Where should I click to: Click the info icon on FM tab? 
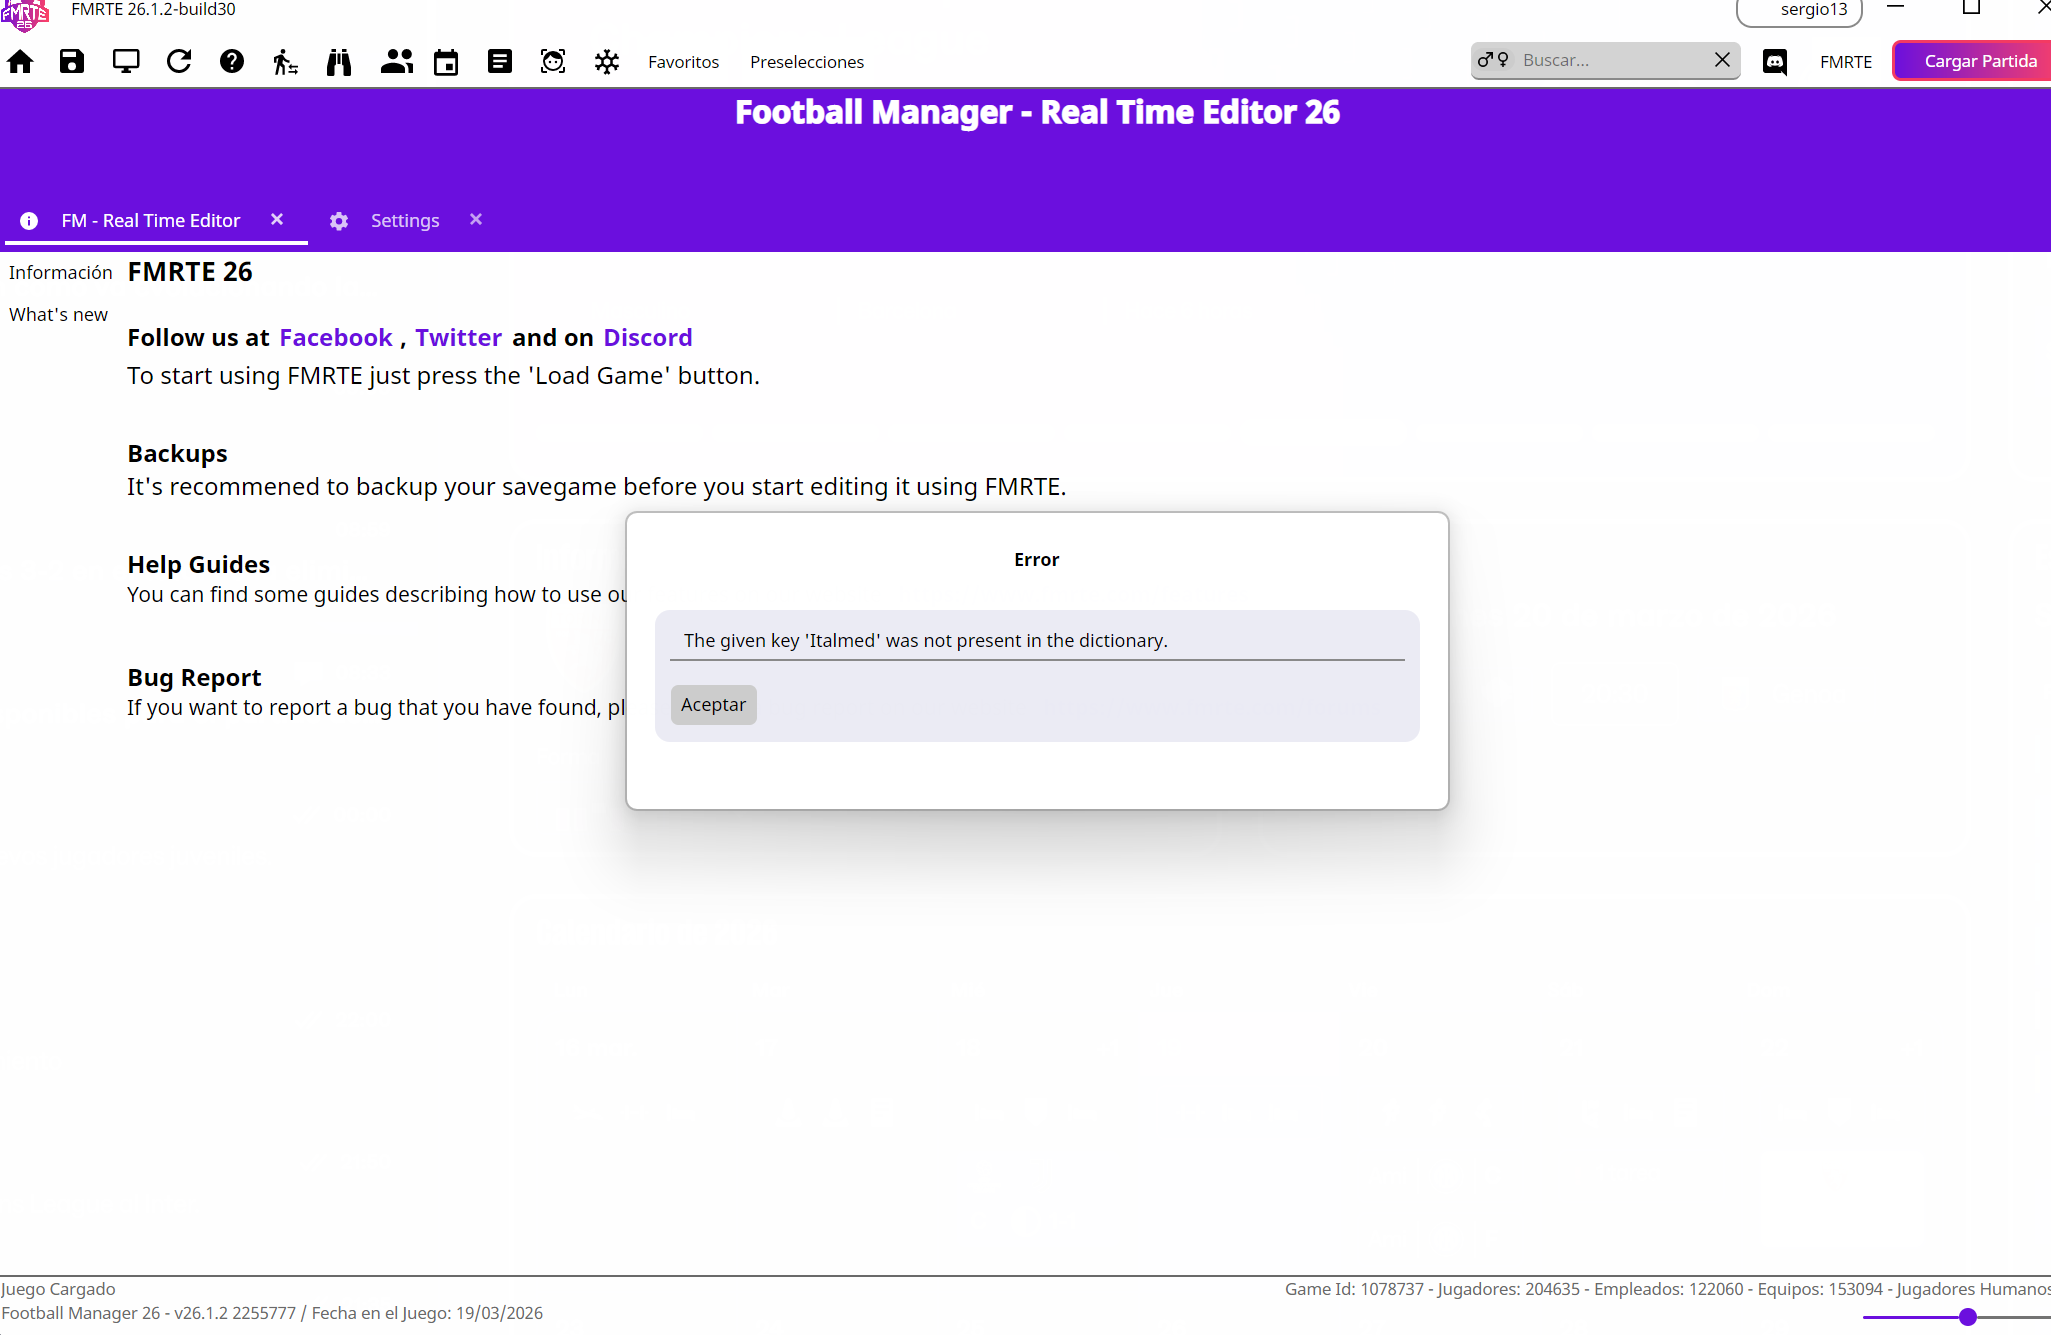click(29, 221)
